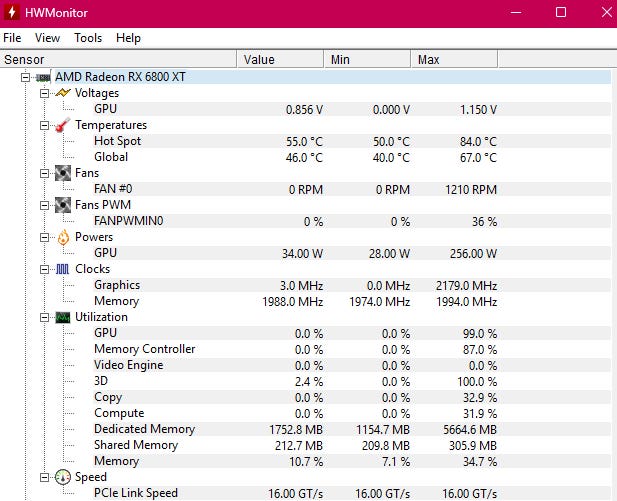The height and width of the screenshot is (501, 617).
Task: Click the 5664.6 MB dedicated memory max
Action: point(470,430)
